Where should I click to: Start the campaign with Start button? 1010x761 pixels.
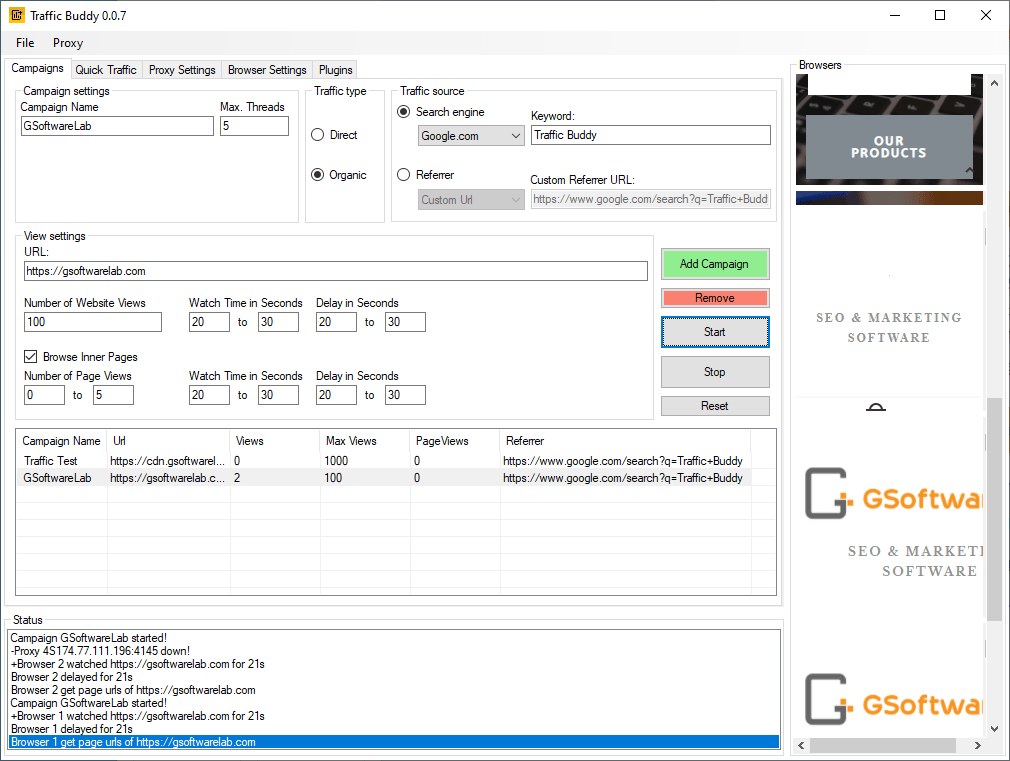[715, 332]
